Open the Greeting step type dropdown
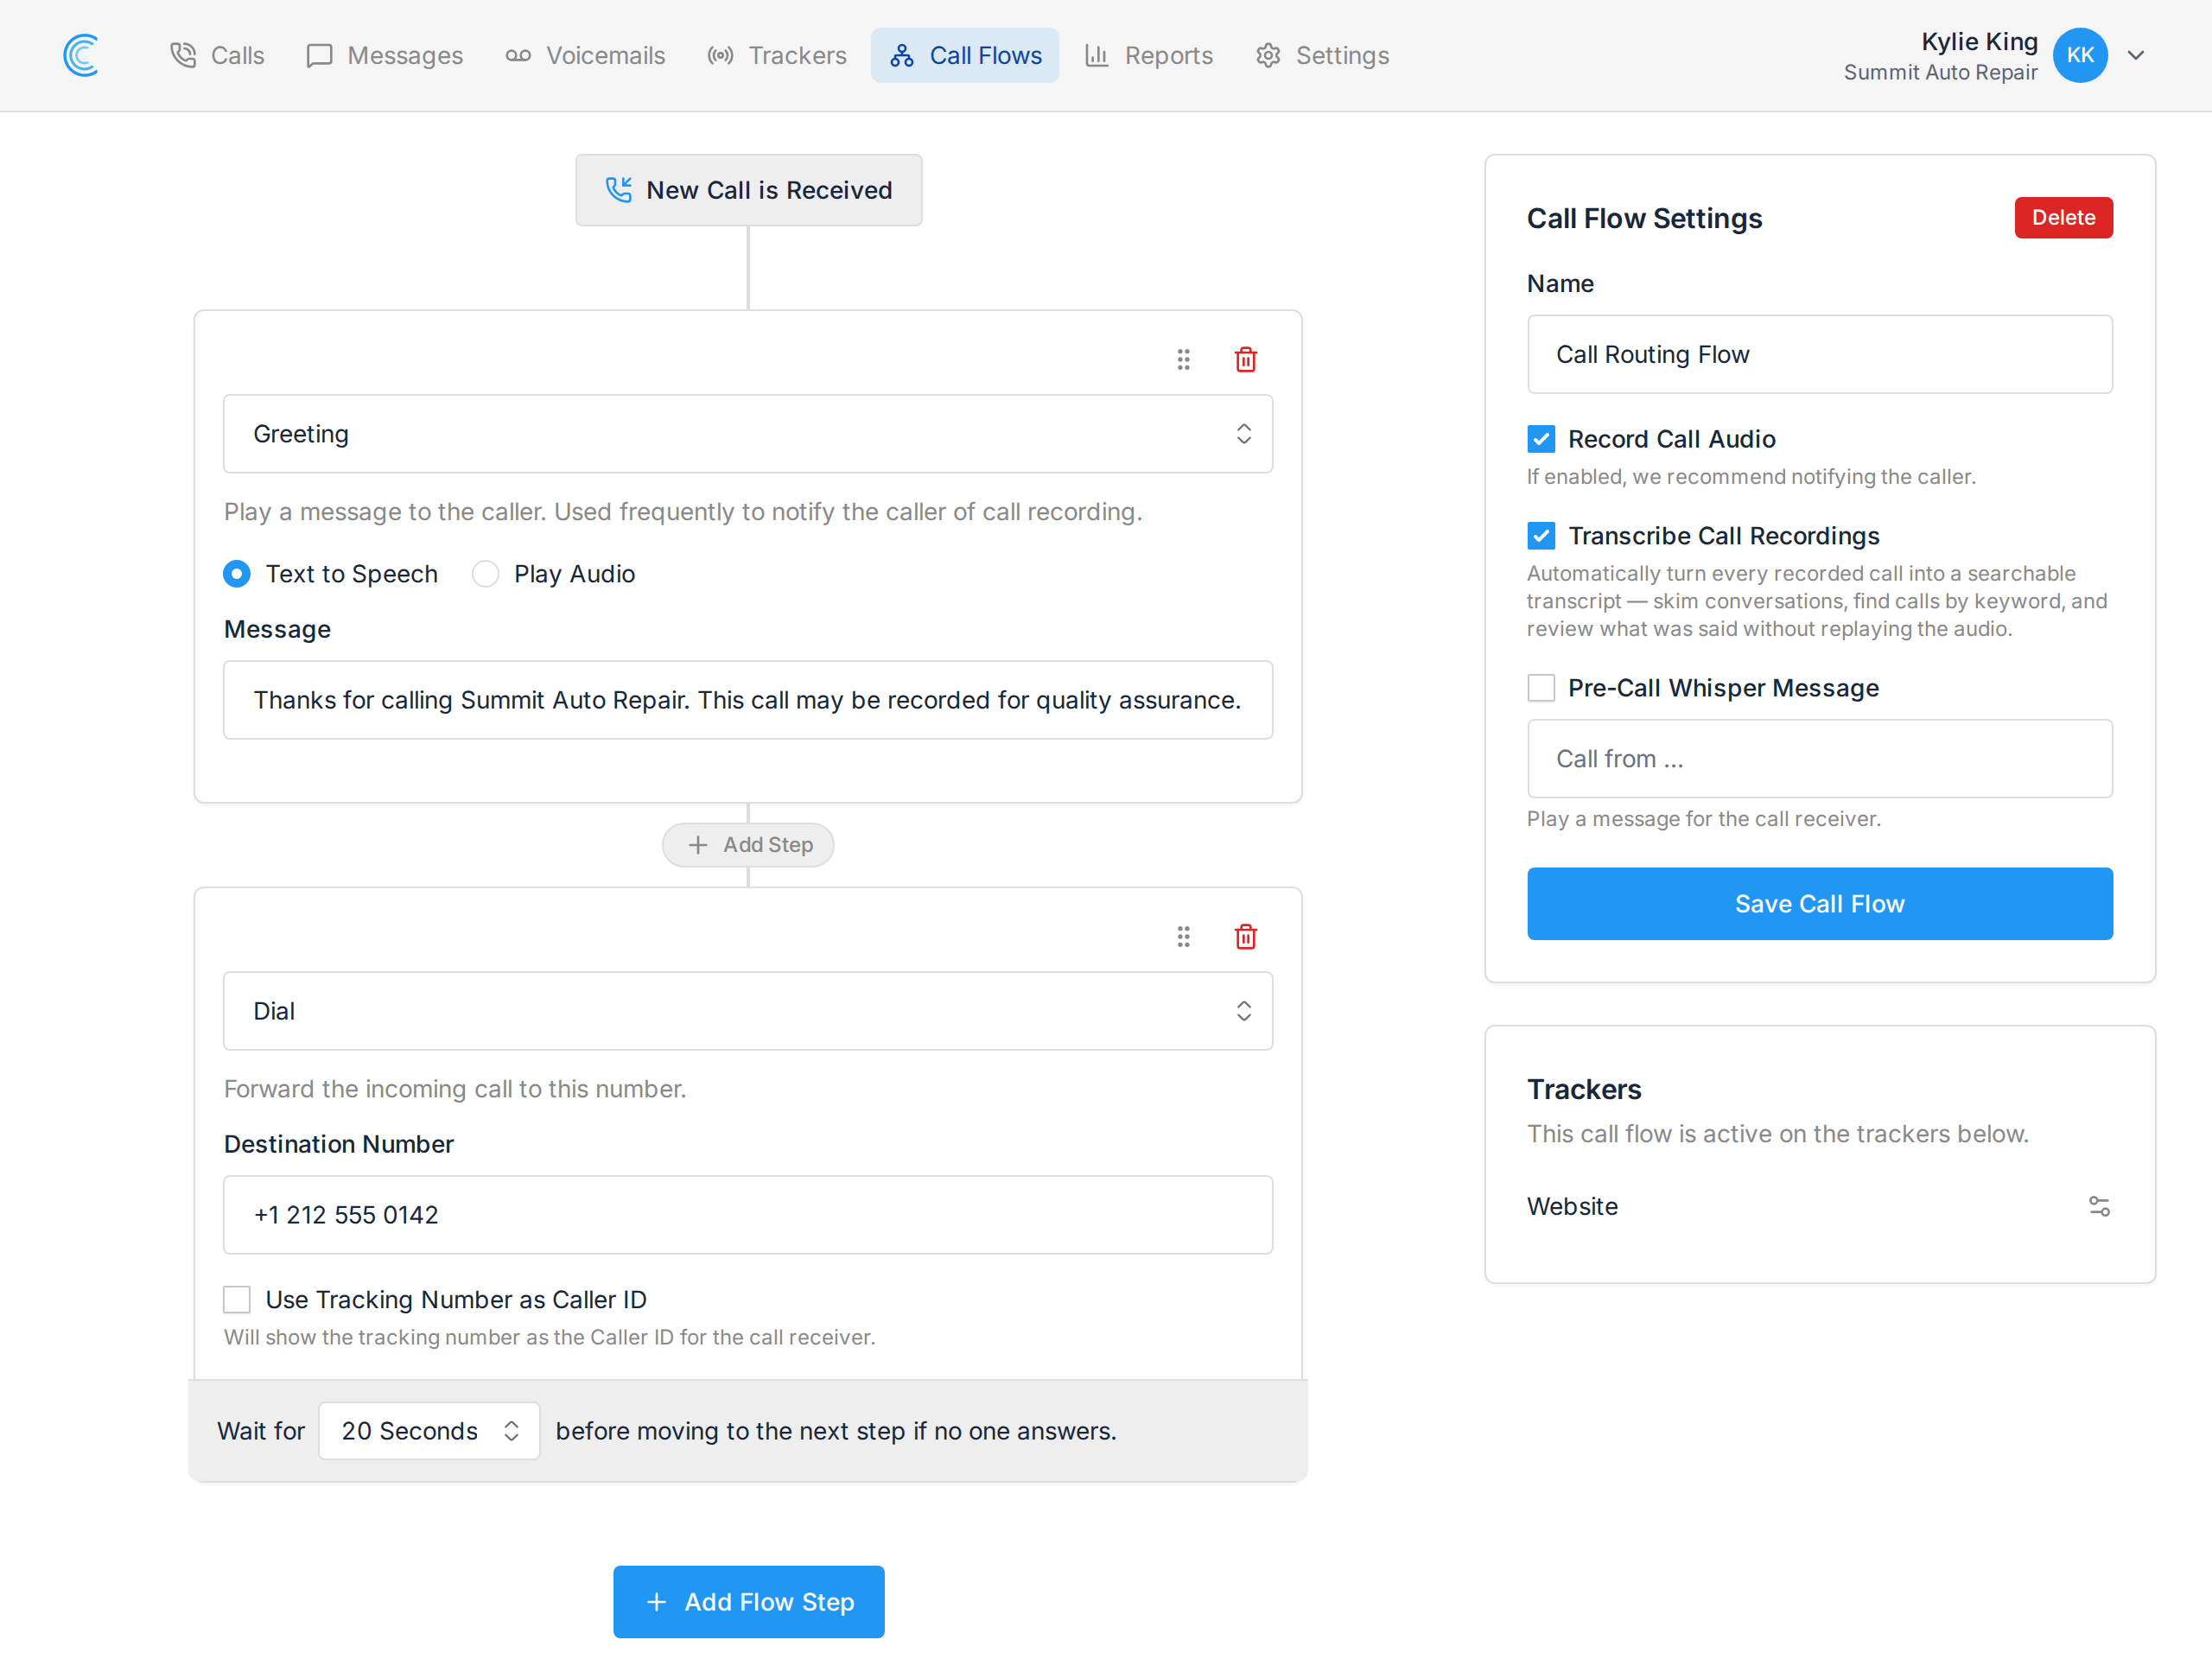Screen dimensions: 2212x1659 pos(748,434)
